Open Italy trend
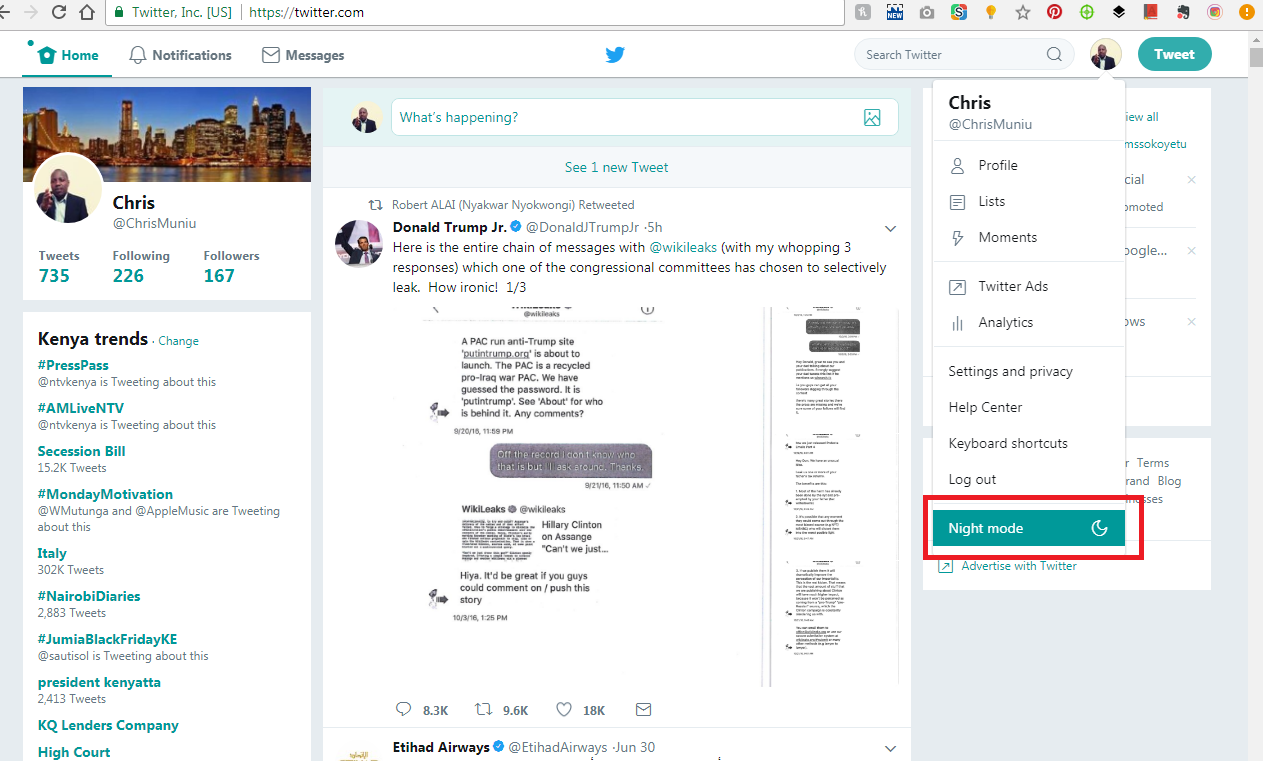The height and width of the screenshot is (761, 1263). point(52,553)
